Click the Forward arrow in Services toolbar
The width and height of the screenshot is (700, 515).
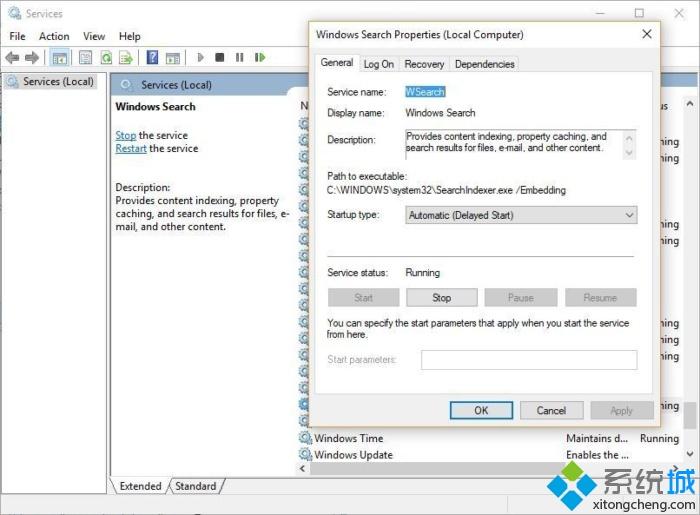[x=32, y=58]
